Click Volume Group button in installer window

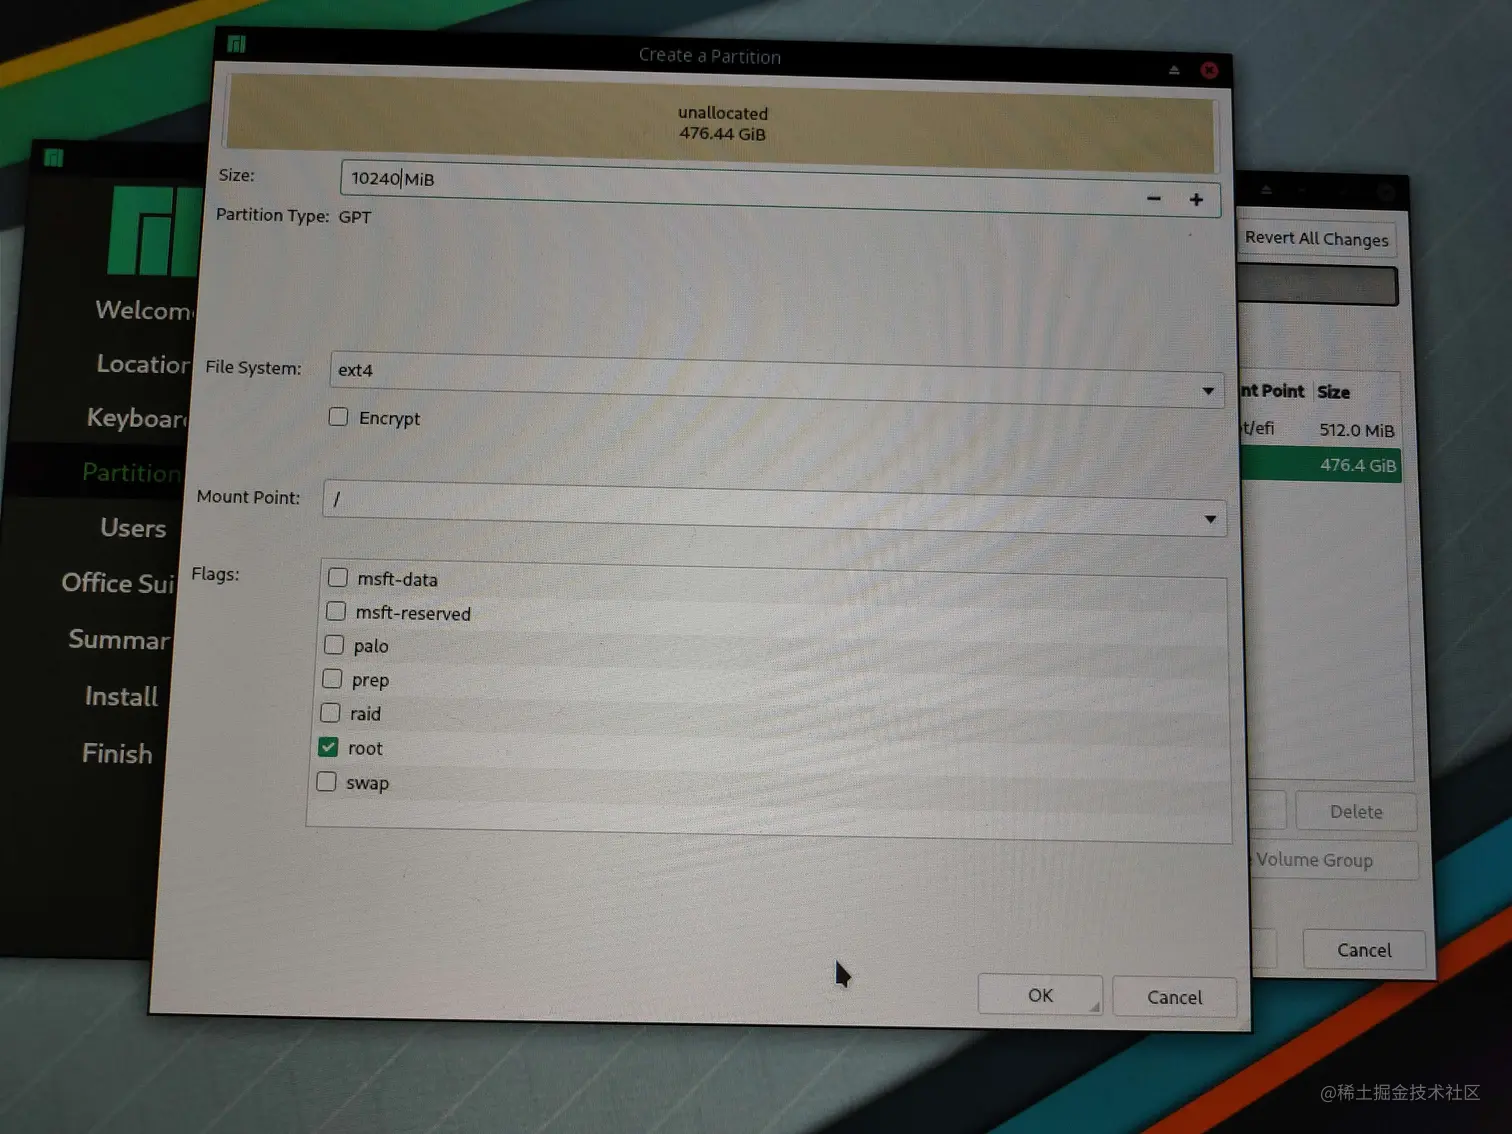click(x=1331, y=860)
